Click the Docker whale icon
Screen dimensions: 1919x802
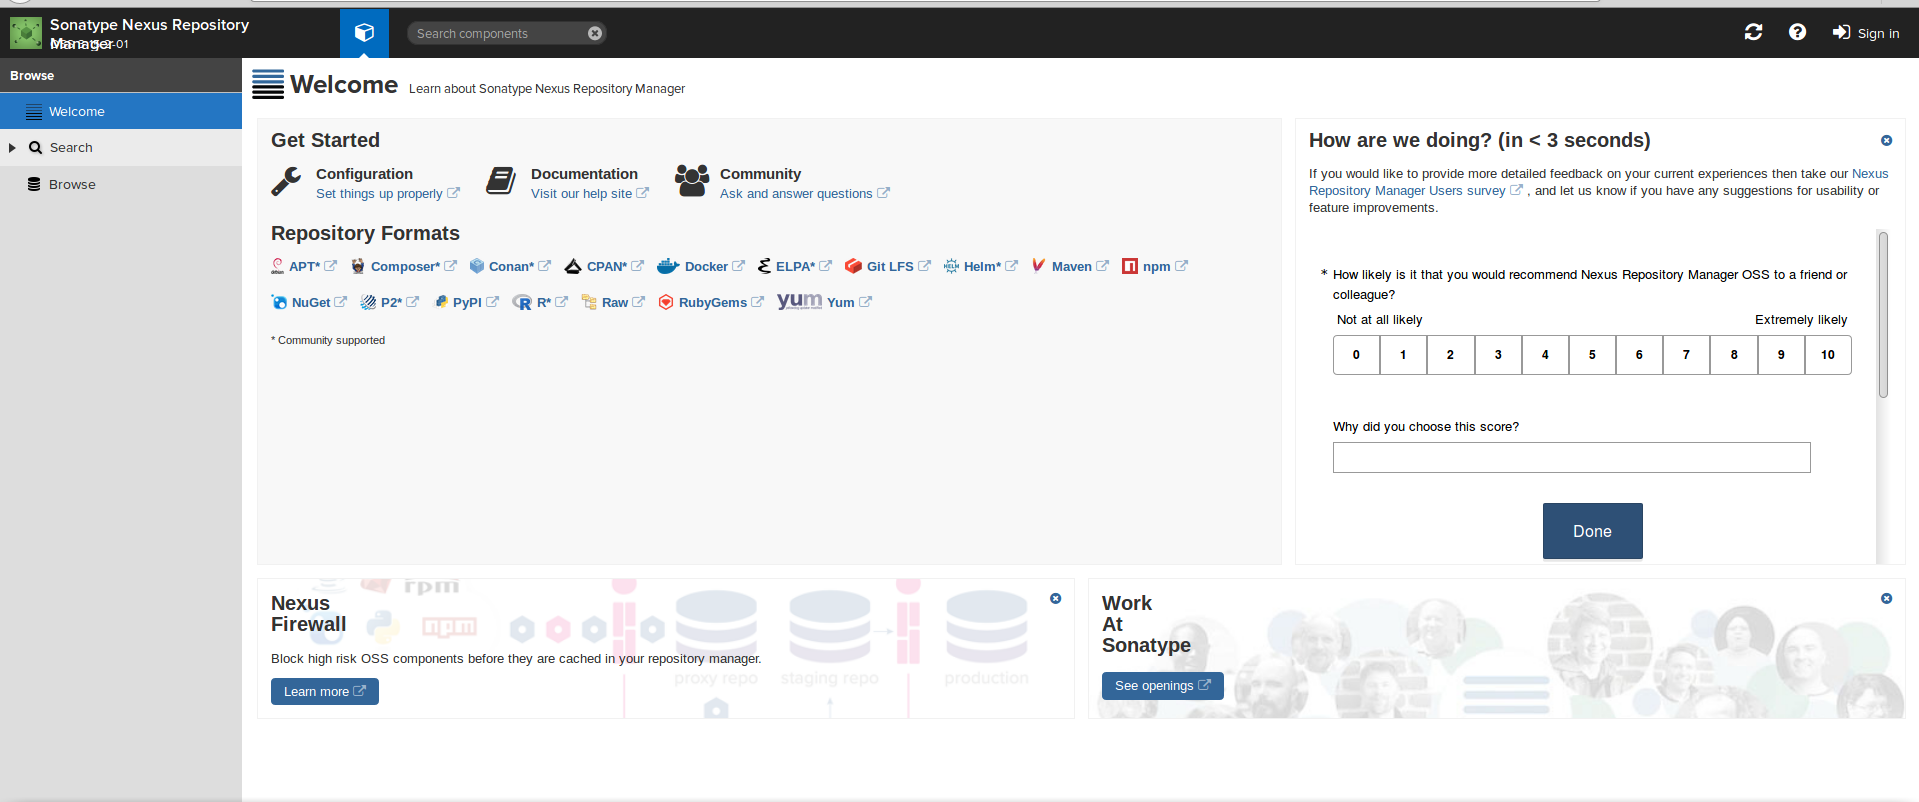click(668, 266)
